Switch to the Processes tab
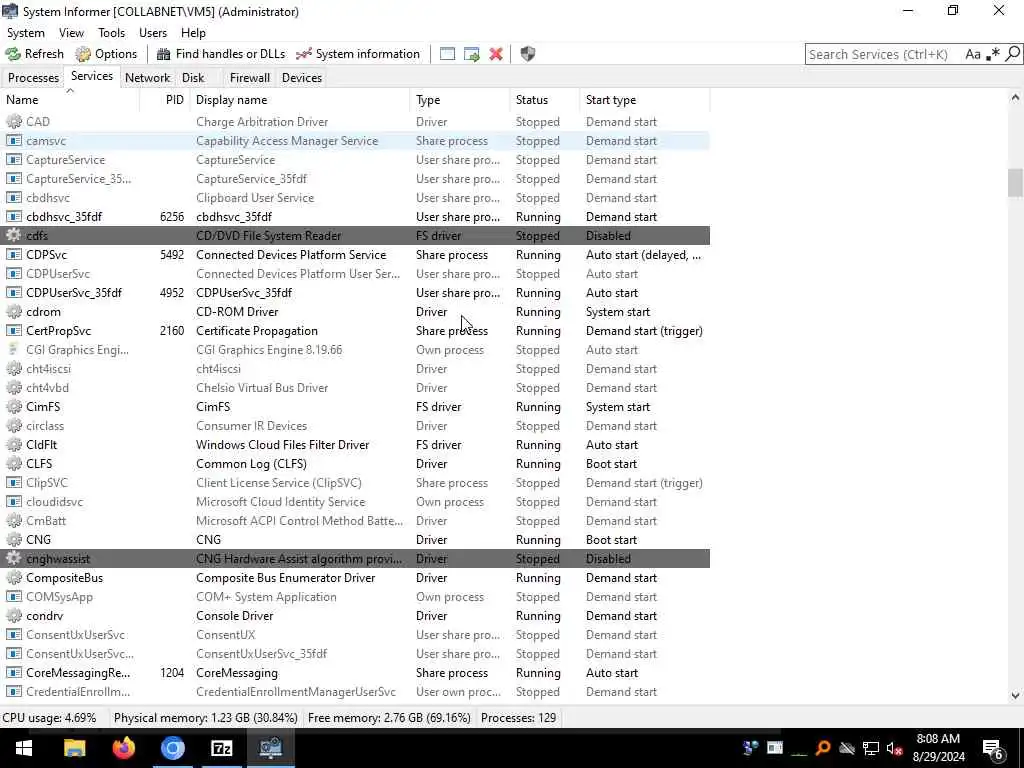 coord(33,78)
